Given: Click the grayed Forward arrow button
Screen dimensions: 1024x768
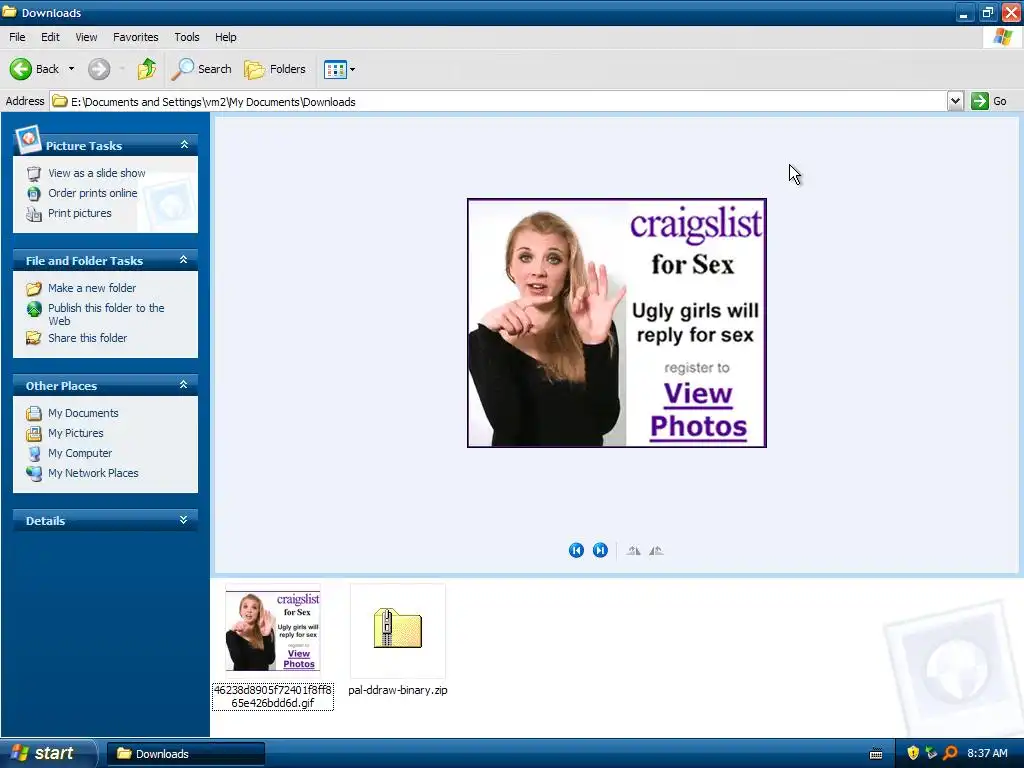Looking at the screenshot, I should click(99, 69).
